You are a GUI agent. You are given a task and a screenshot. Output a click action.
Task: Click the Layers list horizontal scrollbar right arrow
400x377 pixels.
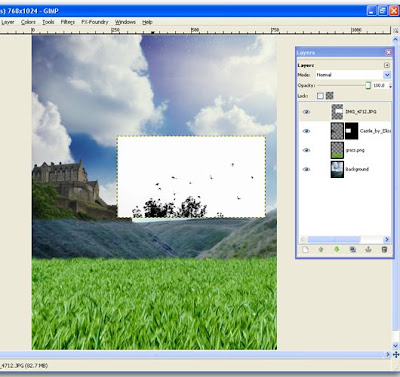tap(387, 239)
